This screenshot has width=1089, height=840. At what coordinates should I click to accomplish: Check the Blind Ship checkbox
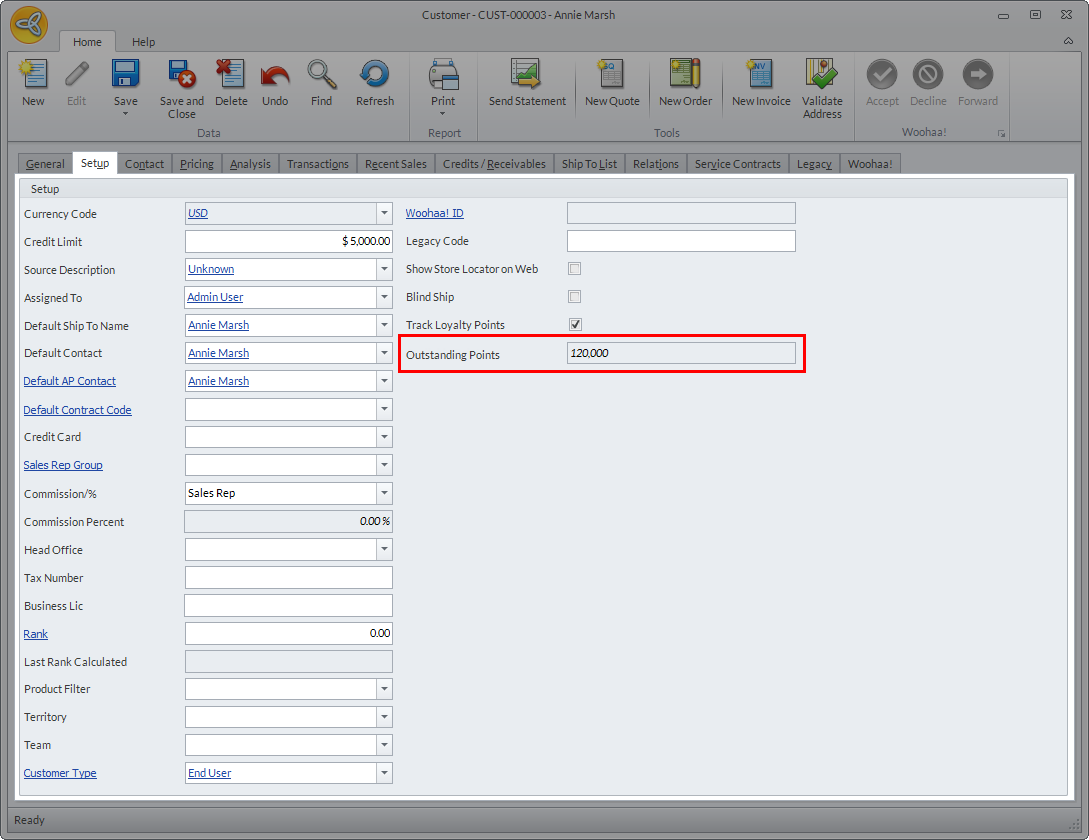[575, 297]
